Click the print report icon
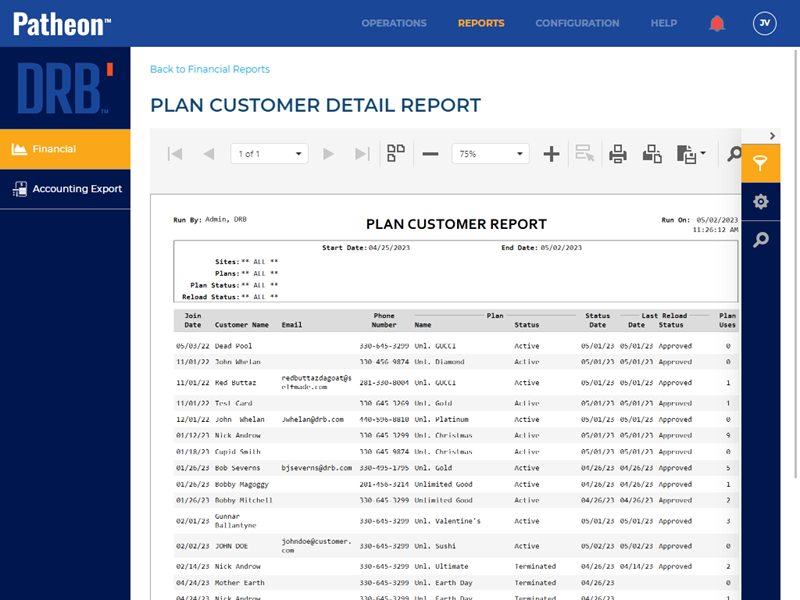The image size is (800, 600). coord(618,154)
